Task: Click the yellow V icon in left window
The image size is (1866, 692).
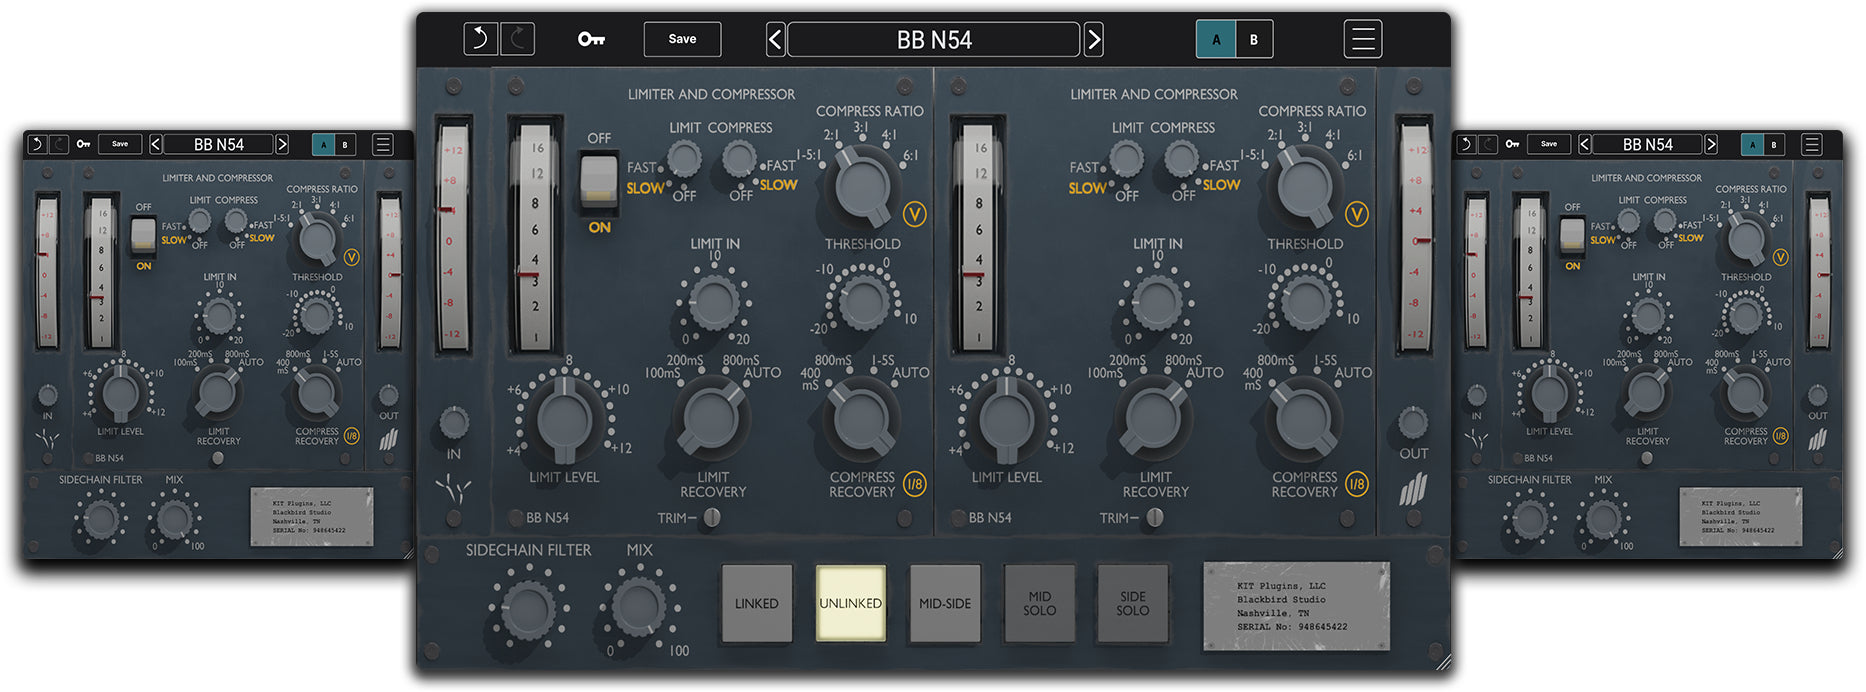Action: (351, 257)
